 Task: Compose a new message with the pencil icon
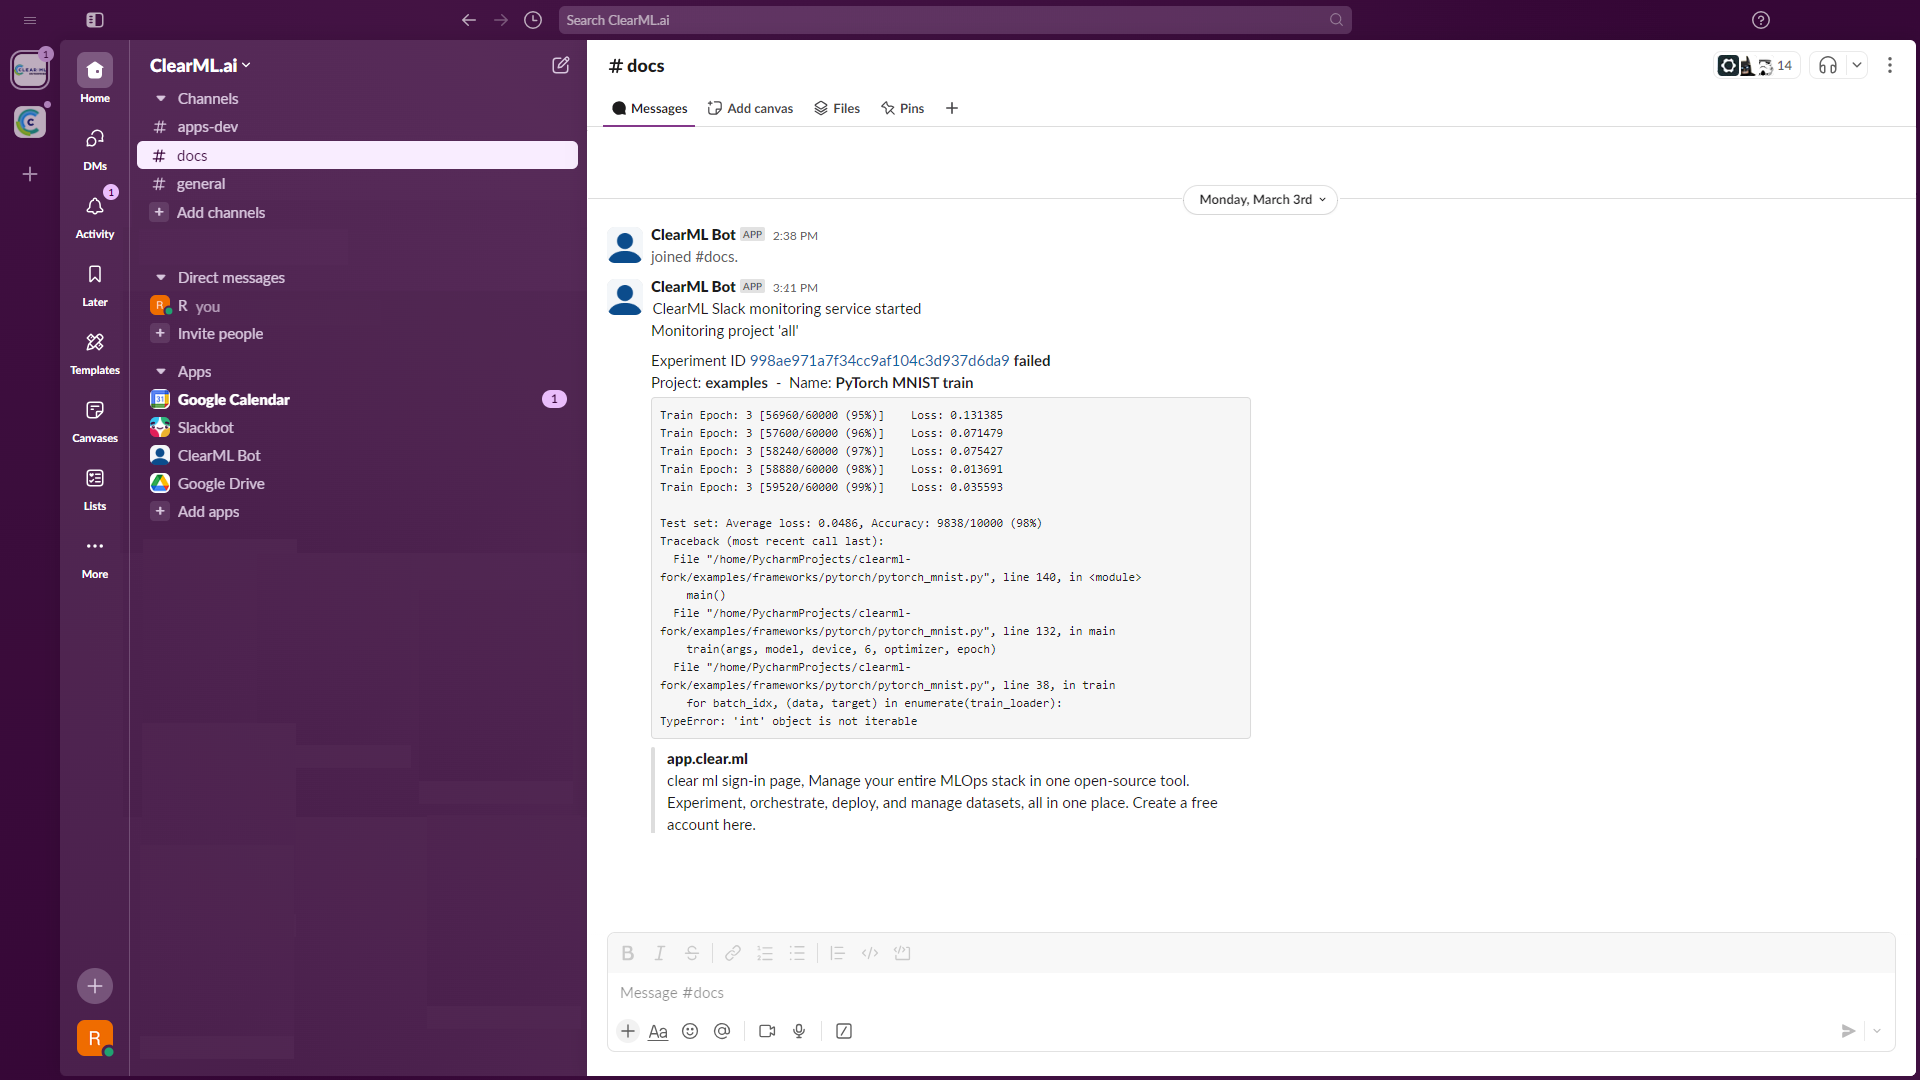pyautogui.click(x=561, y=65)
